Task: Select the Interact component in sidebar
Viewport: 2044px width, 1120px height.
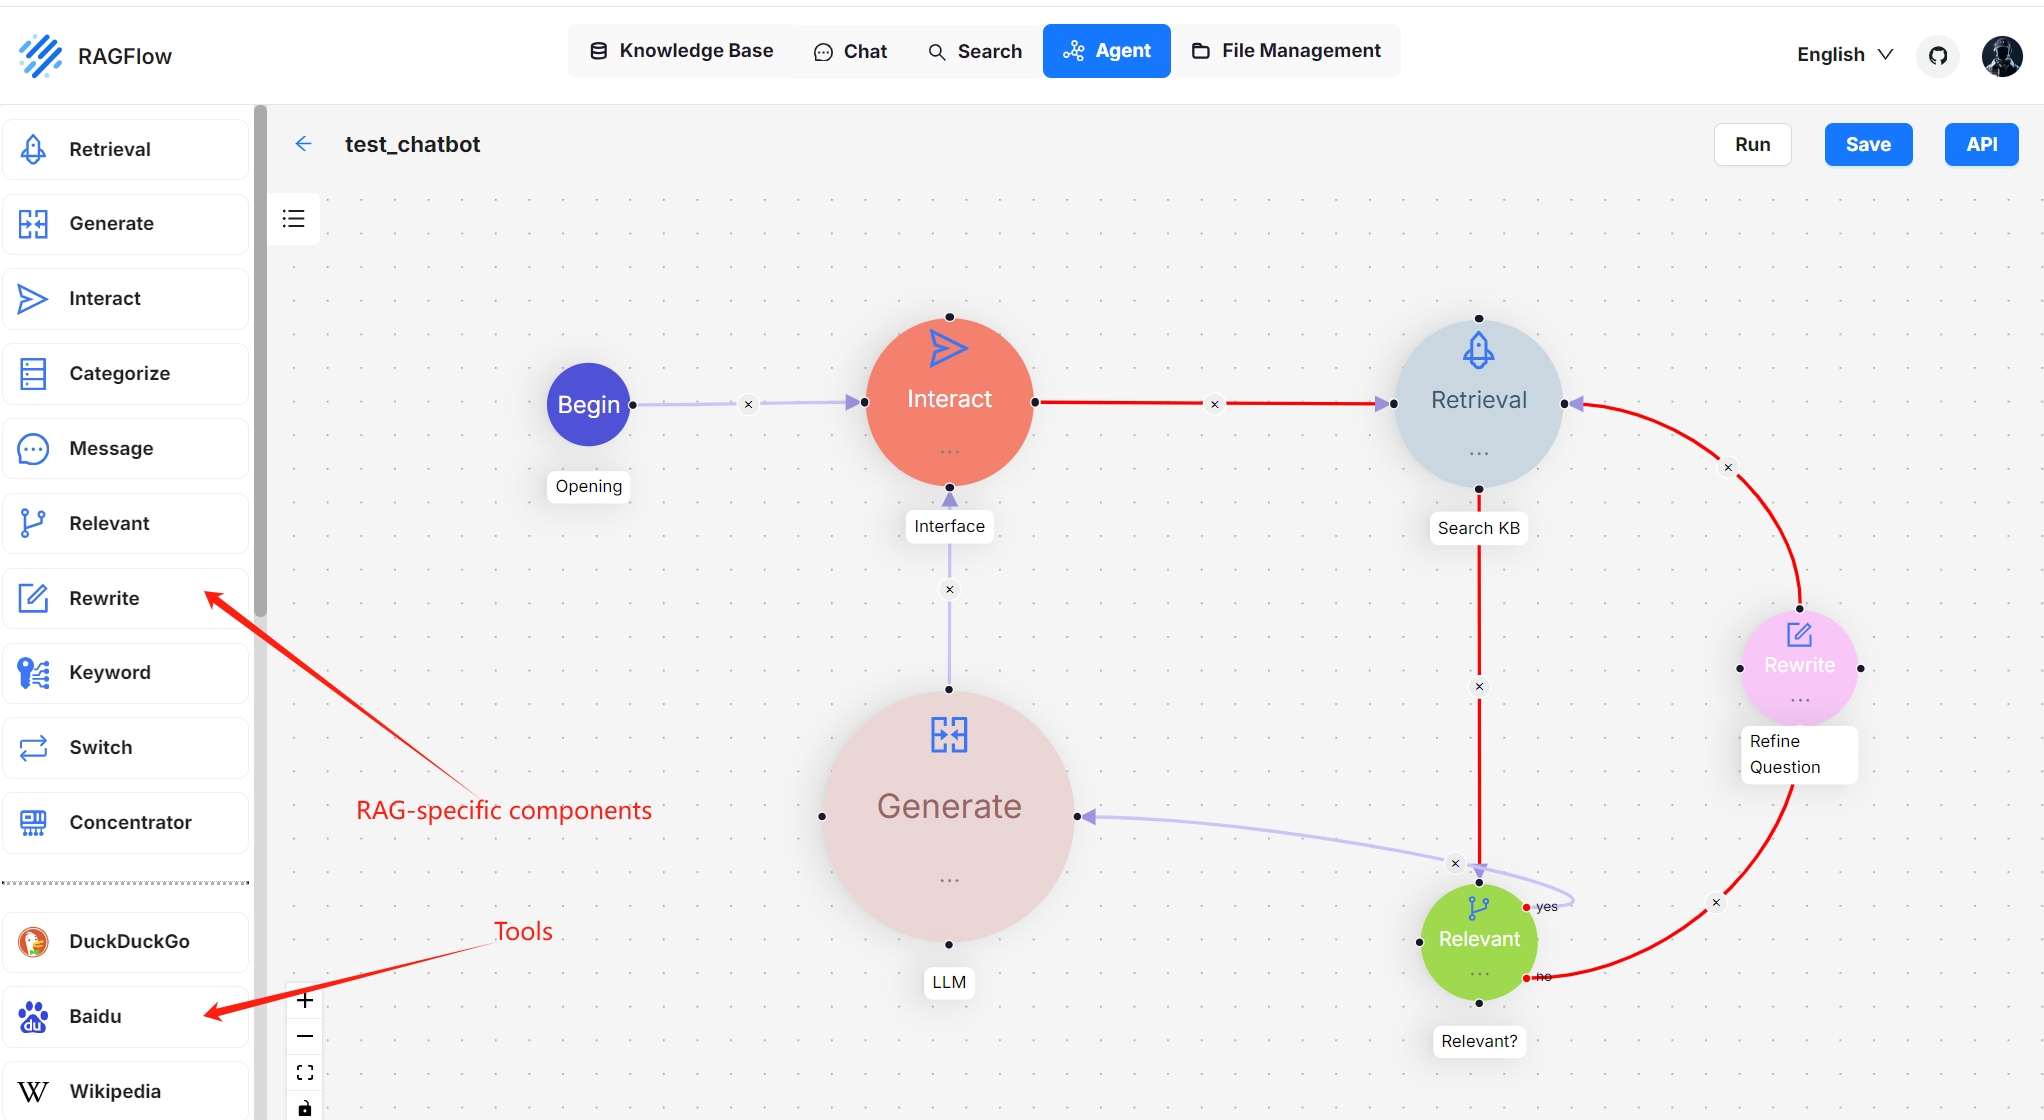Action: click(x=125, y=299)
